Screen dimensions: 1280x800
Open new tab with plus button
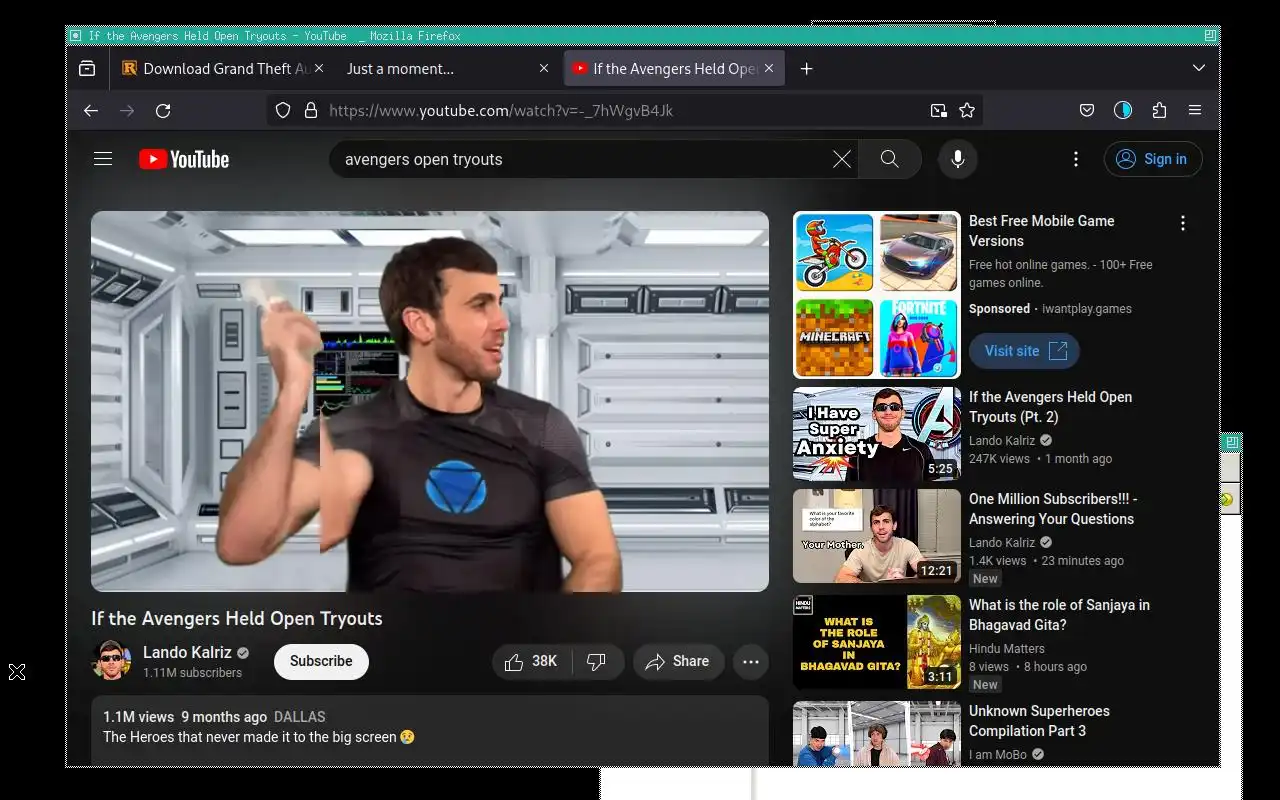(x=807, y=69)
